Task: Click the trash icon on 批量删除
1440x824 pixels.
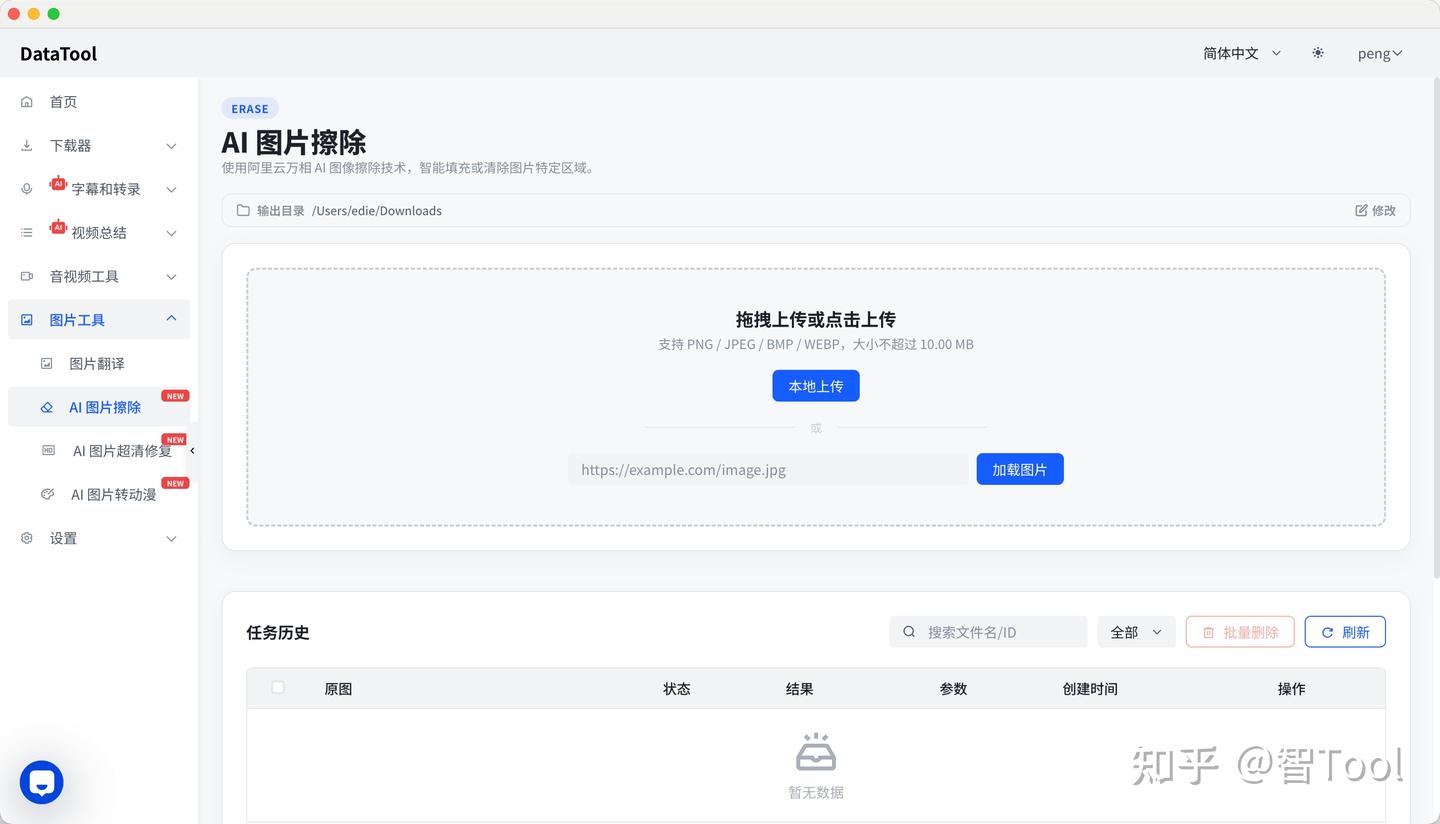Action: [1208, 633]
